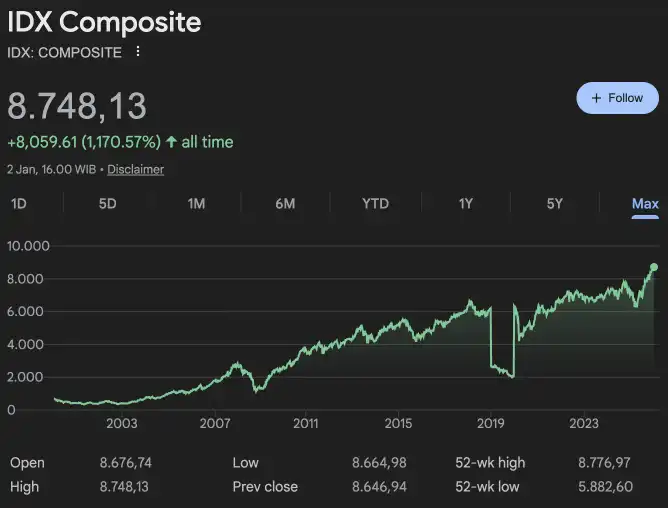
Task: Click the chart near 2007 peak
Action: 237,364
